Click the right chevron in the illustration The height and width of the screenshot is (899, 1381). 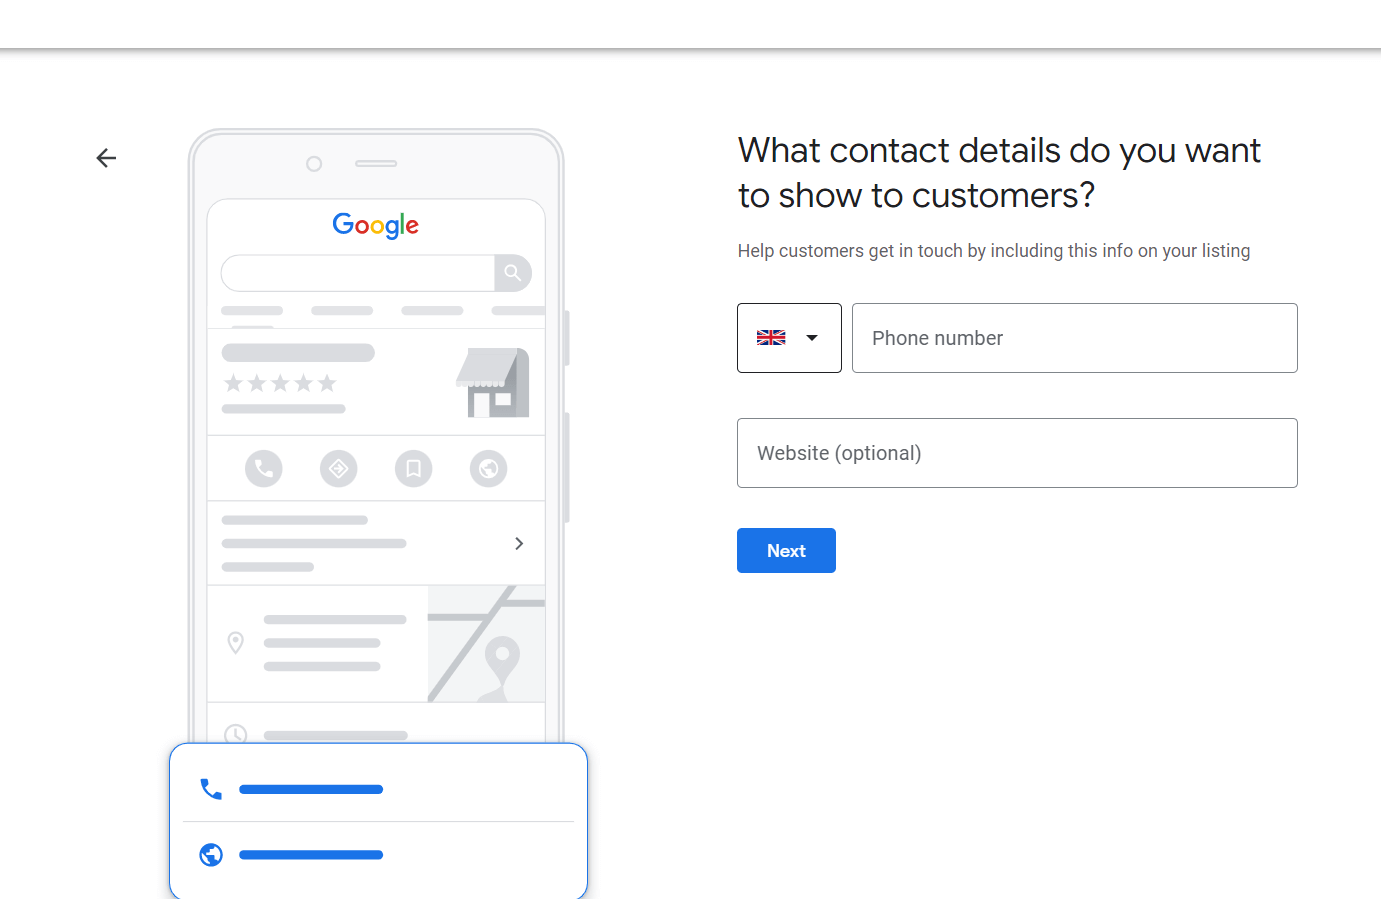519,543
